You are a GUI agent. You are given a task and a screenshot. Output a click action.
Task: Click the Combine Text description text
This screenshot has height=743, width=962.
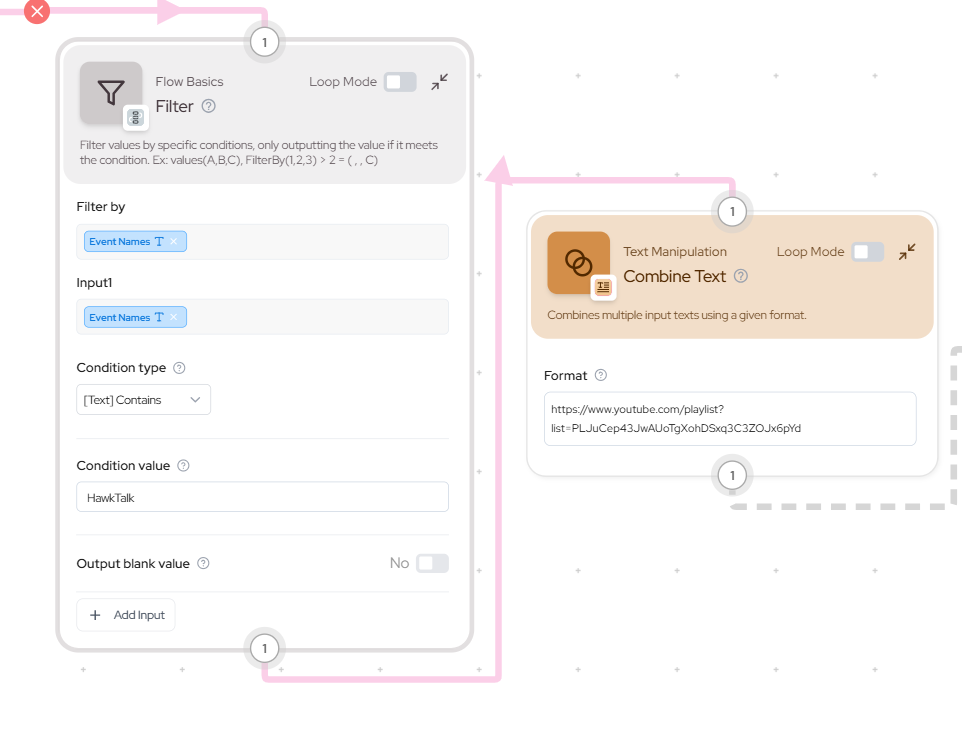coord(677,315)
